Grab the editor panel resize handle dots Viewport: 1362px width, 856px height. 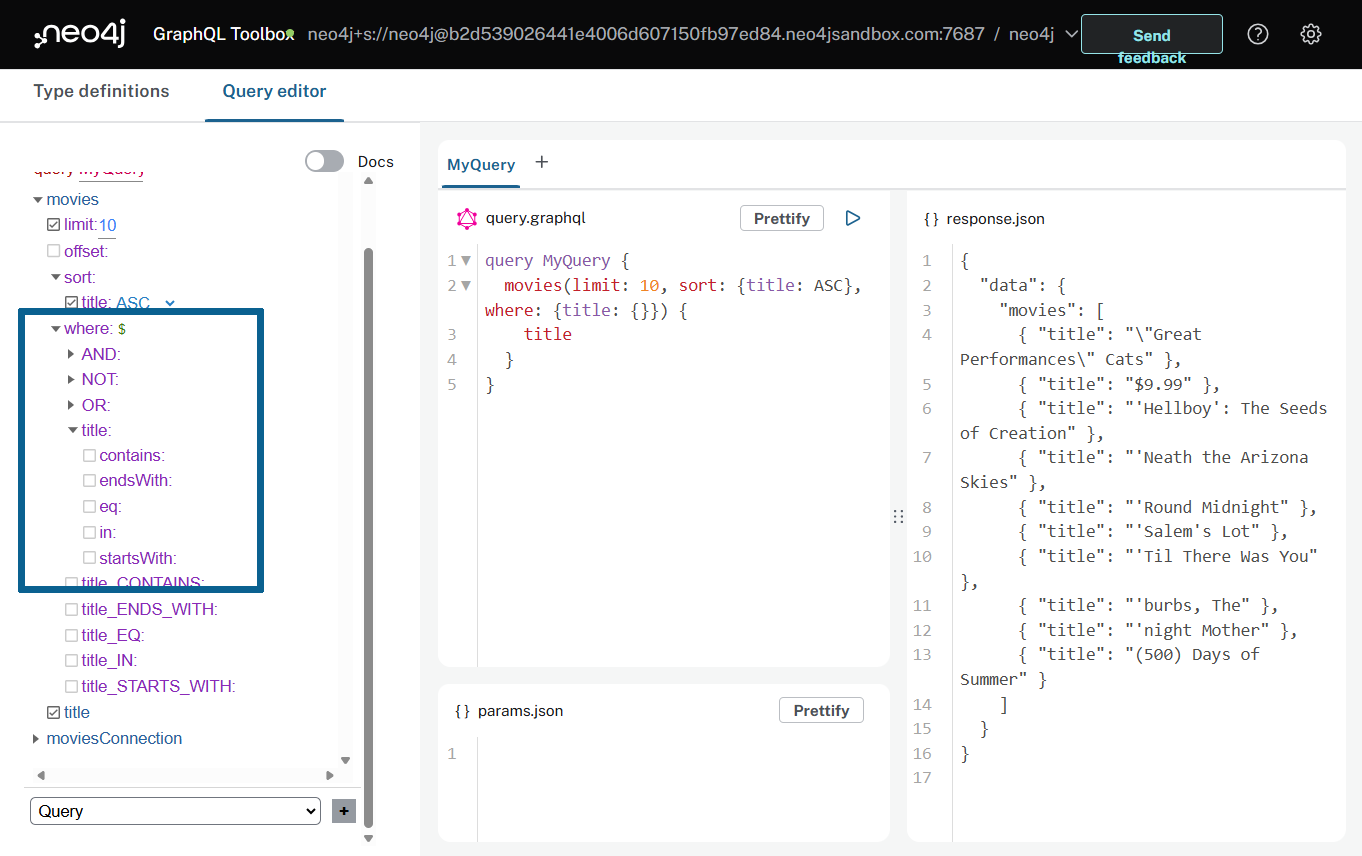[898, 516]
